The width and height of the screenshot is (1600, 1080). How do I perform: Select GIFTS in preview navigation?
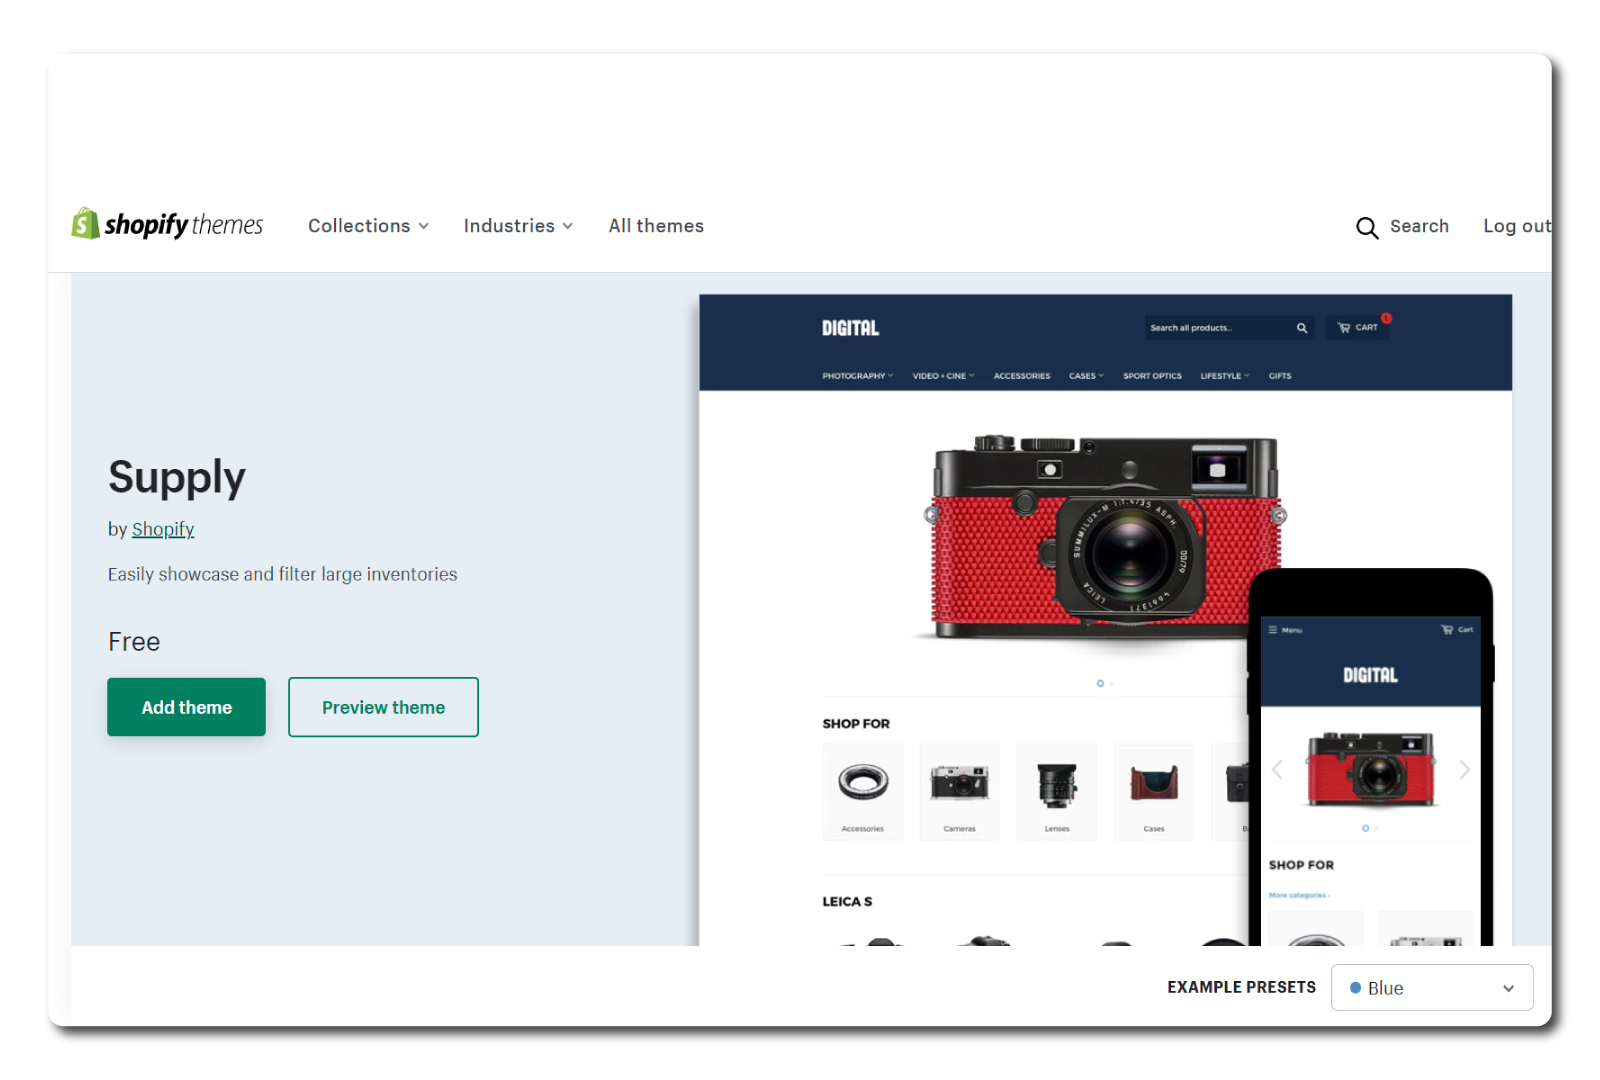click(x=1280, y=376)
